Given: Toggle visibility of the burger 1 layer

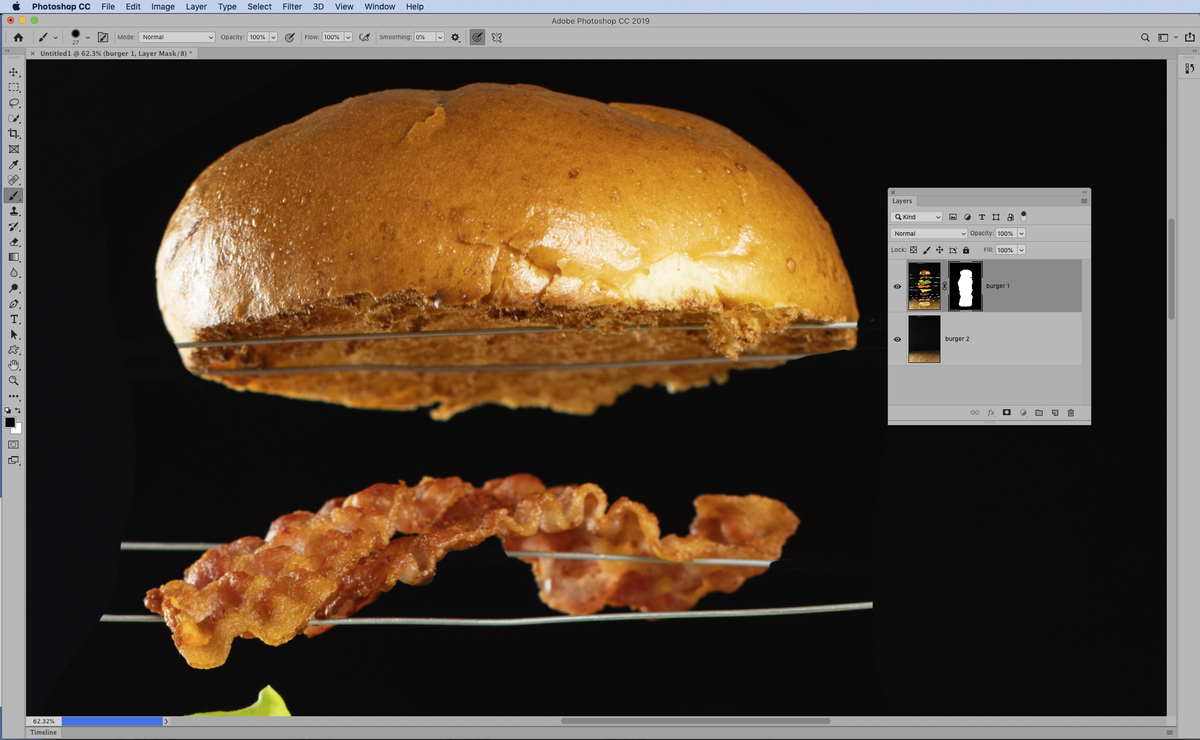Looking at the screenshot, I should click(x=897, y=286).
